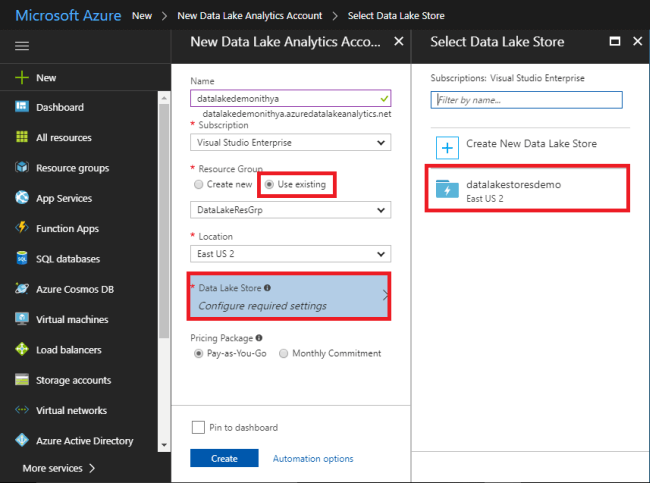The height and width of the screenshot is (483, 650).
Task: Open the Location East US 2 dropdown
Action: click(290, 254)
